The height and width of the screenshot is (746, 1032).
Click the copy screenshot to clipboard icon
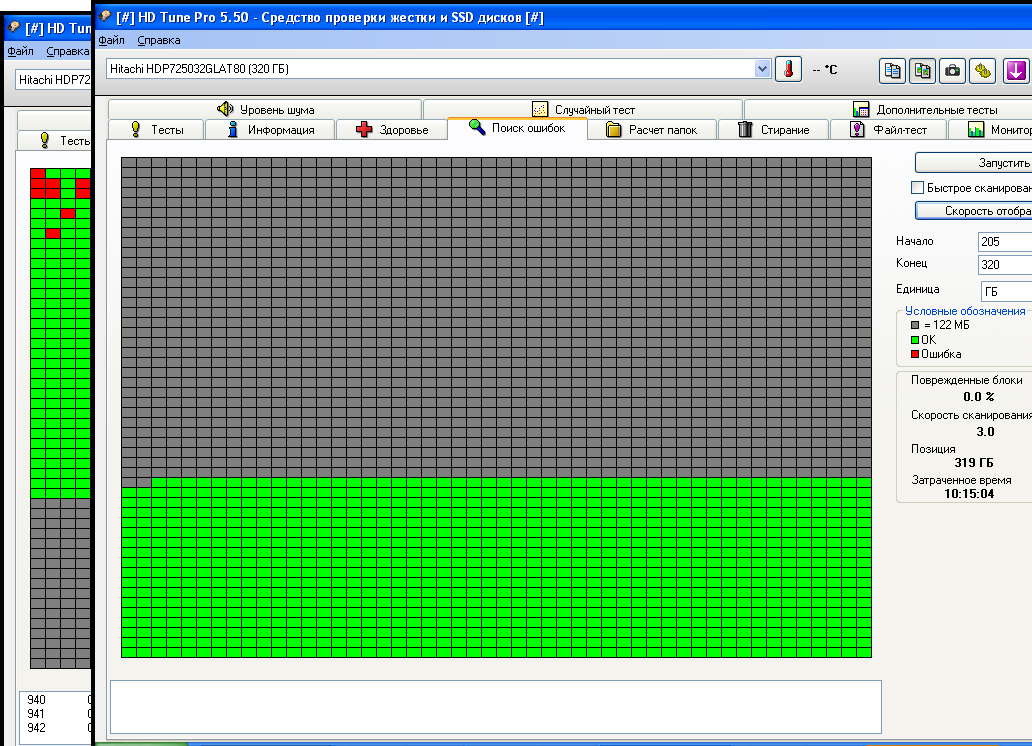[x=922, y=70]
